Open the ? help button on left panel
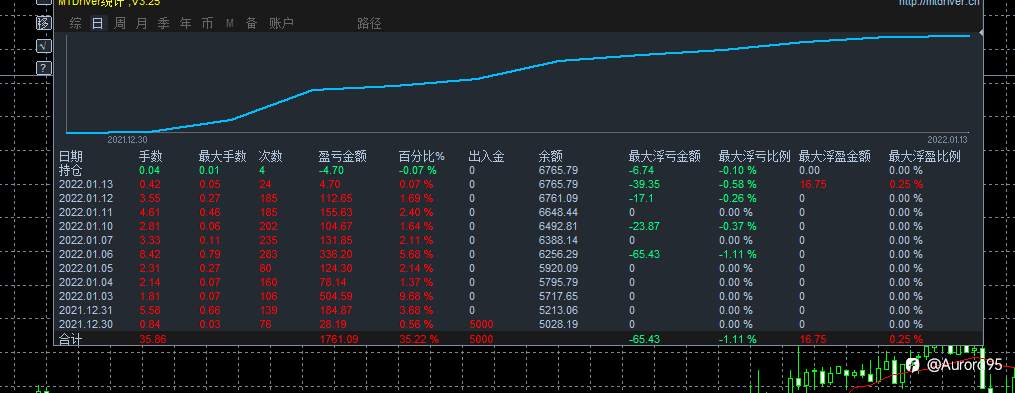 (x=43, y=67)
